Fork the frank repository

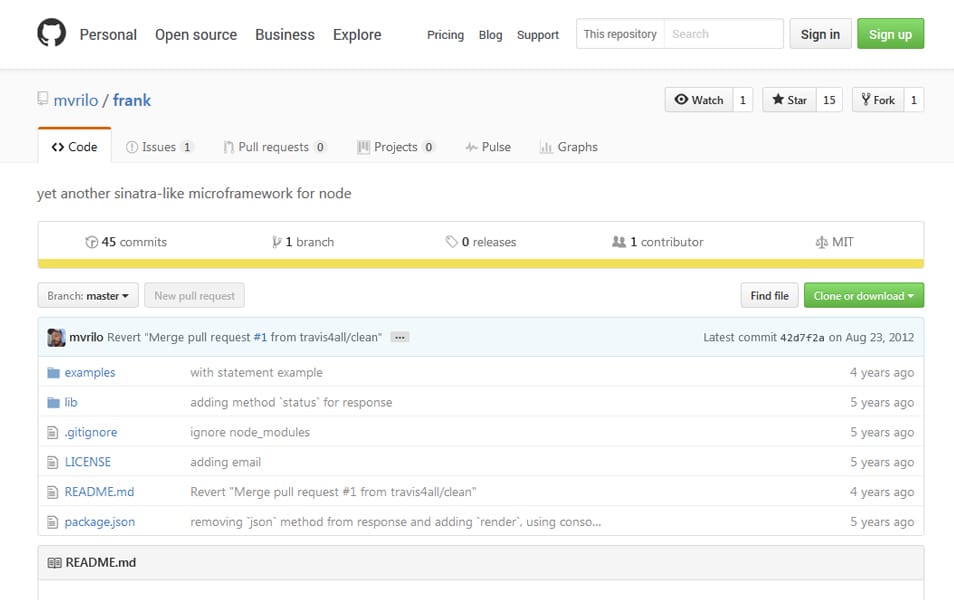coord(878,100)
